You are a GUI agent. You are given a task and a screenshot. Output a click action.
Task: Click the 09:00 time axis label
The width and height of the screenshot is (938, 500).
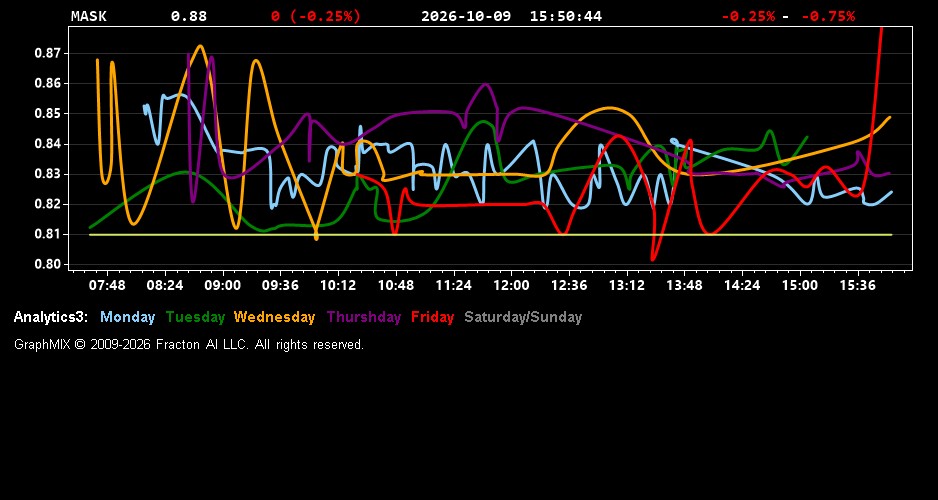pyautogui.click(x=223, y=285)
